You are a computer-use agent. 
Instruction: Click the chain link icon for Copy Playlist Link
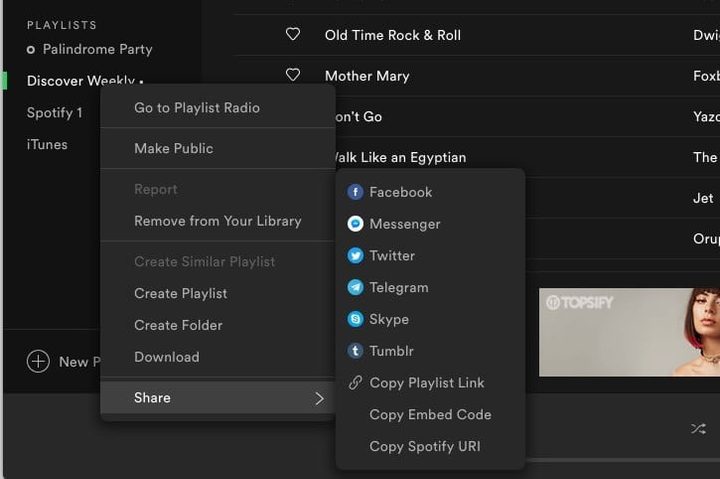pyautogui.click(x=355, y=383)
